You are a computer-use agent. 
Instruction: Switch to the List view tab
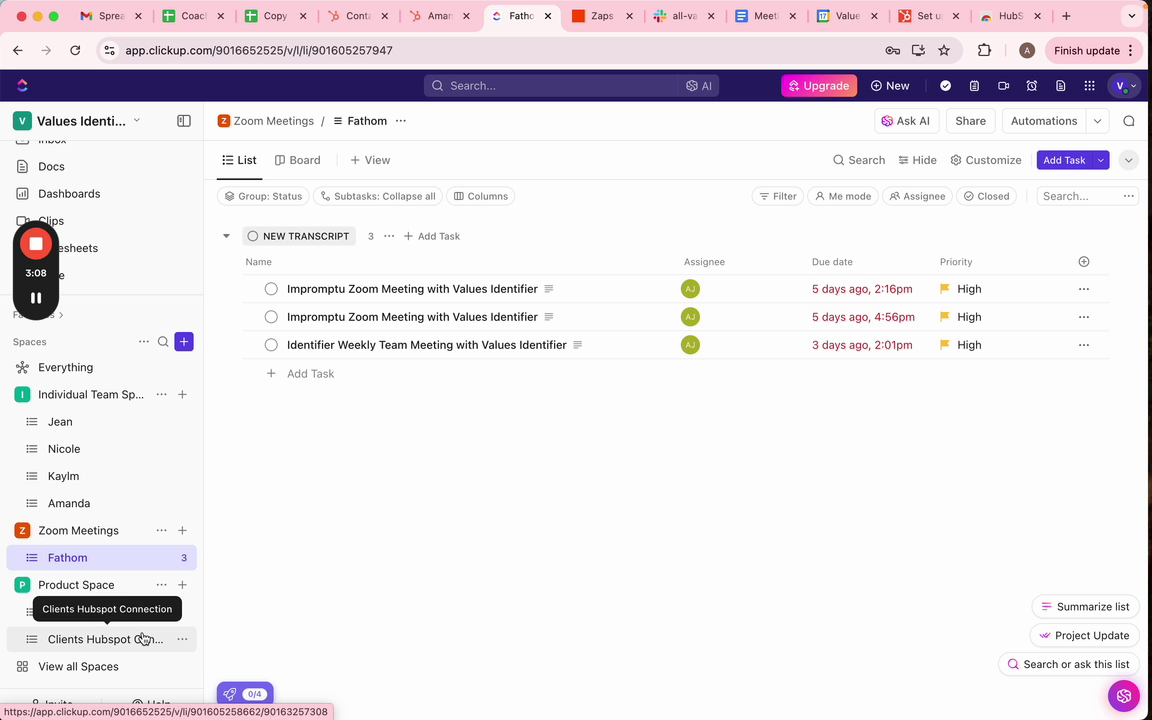tap(240, 160)
